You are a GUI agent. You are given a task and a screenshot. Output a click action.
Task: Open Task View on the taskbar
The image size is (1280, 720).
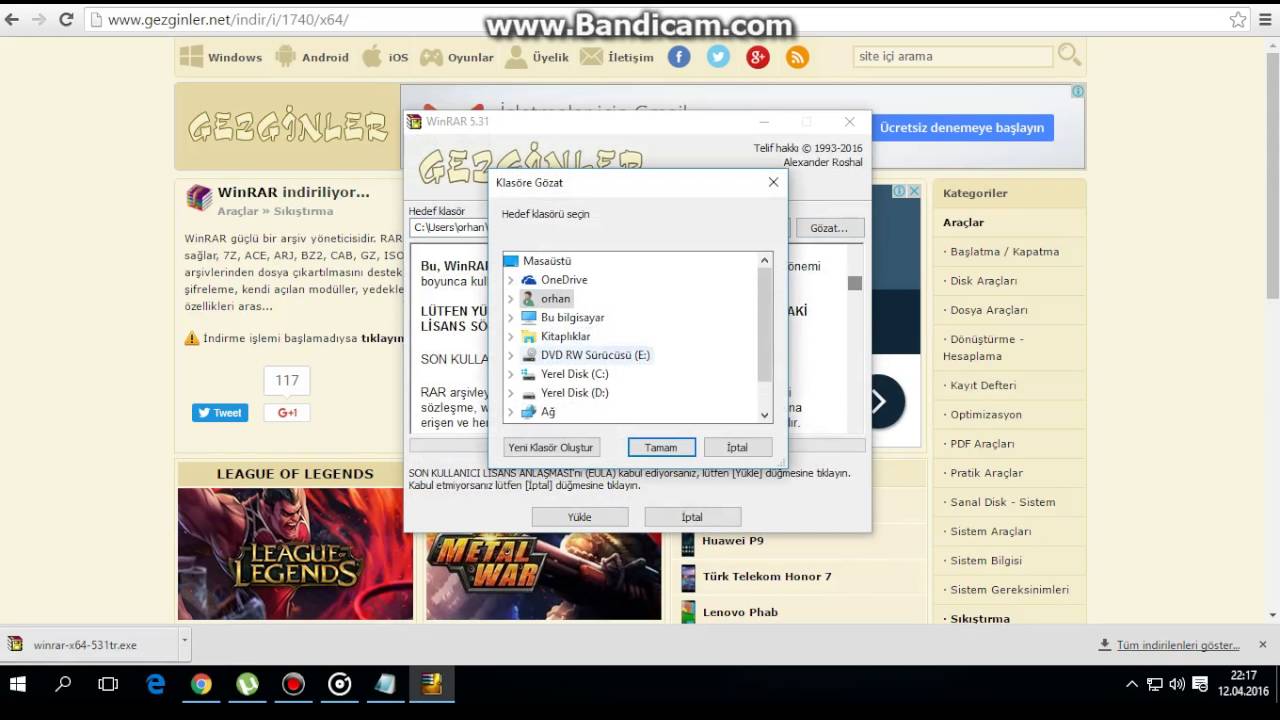point(108,684)
